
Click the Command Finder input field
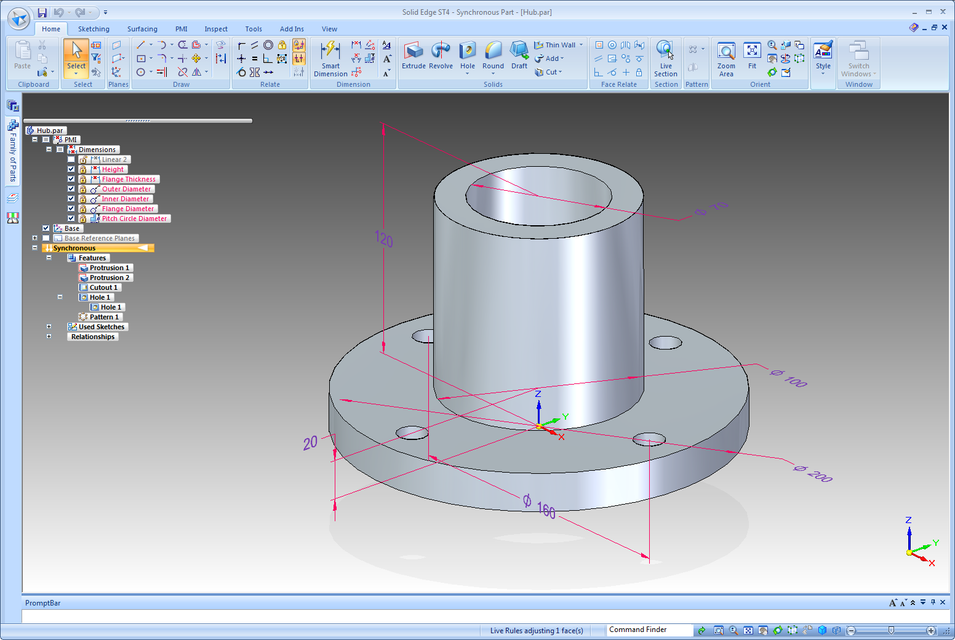[x=649, y=630]
